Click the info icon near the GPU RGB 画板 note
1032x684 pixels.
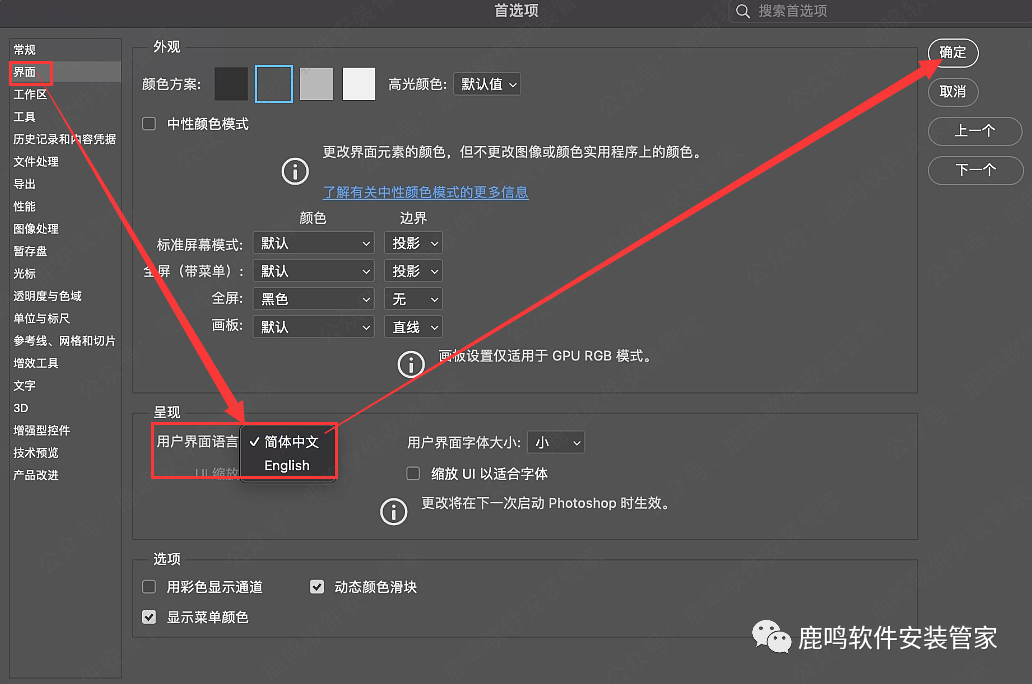coord(412,364)
